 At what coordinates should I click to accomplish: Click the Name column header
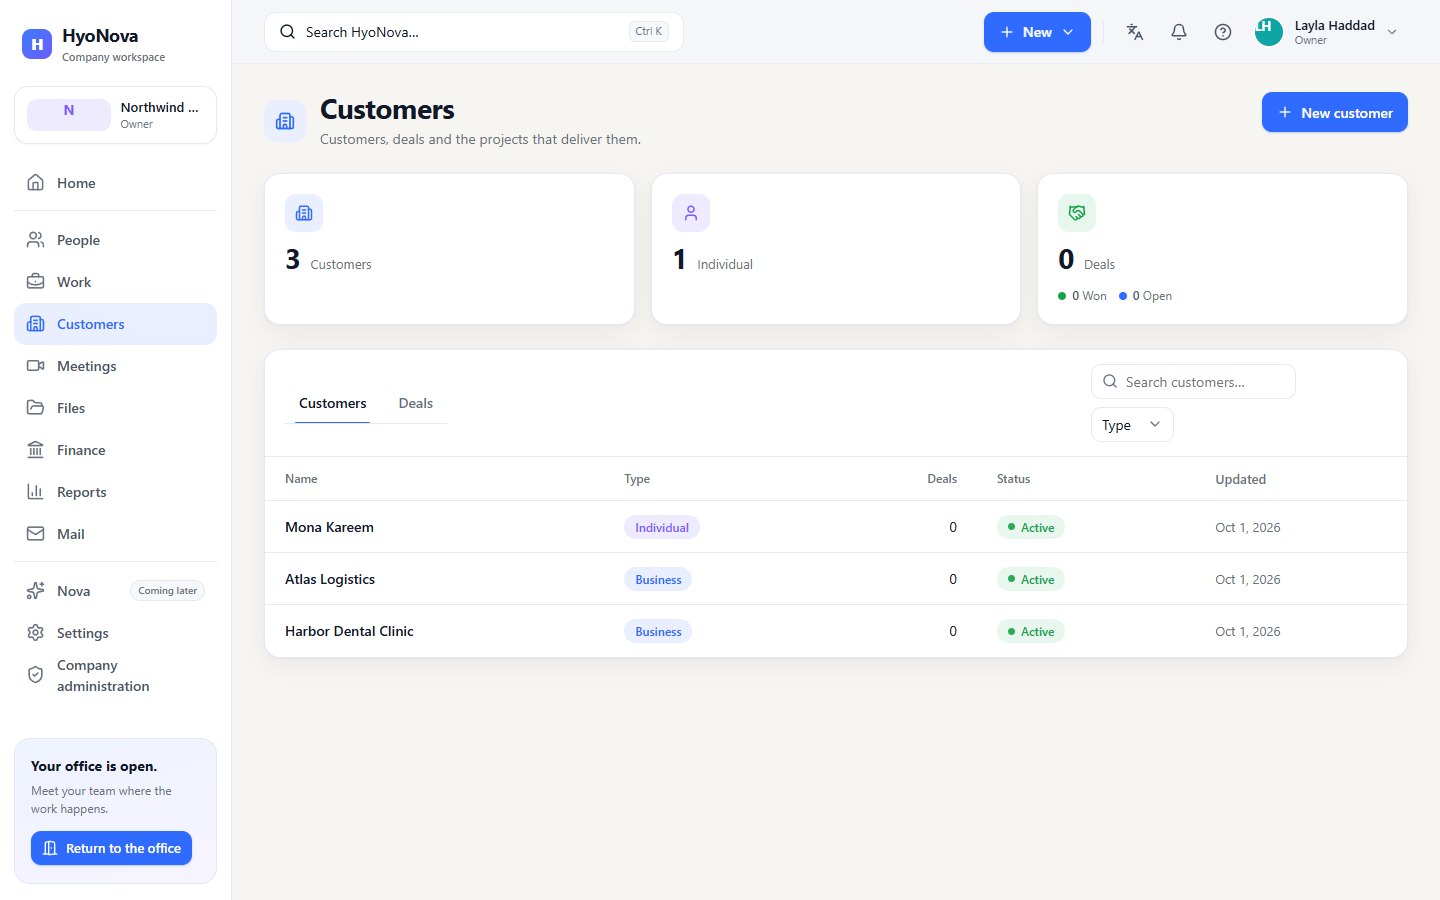tap(301, 479)
